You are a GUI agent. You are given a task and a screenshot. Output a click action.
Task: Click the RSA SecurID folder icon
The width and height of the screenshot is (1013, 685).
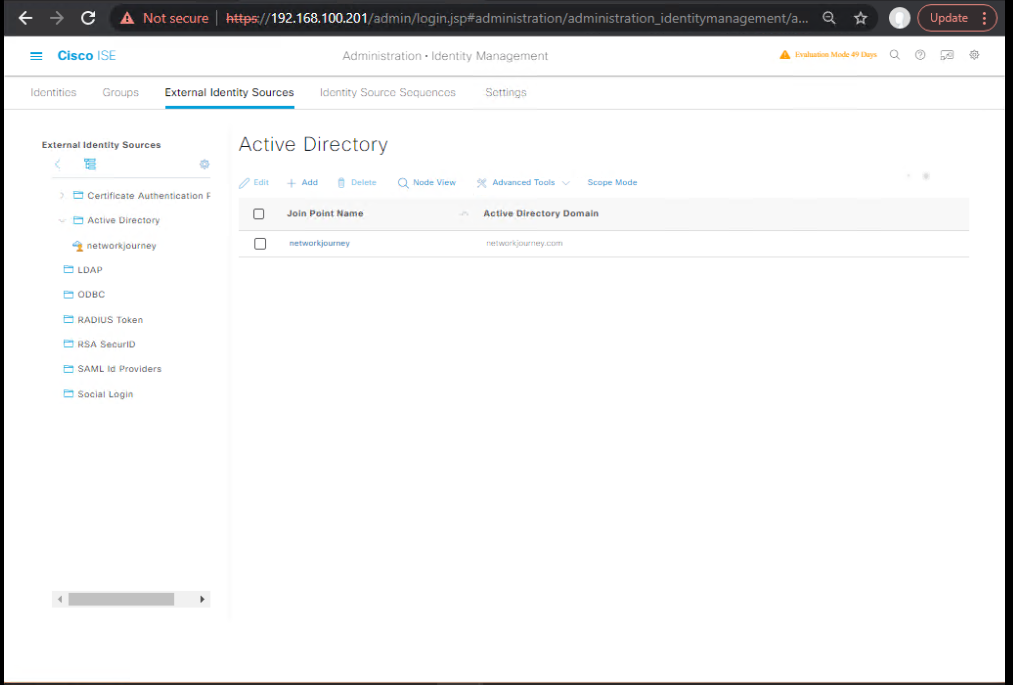(68, 344)
